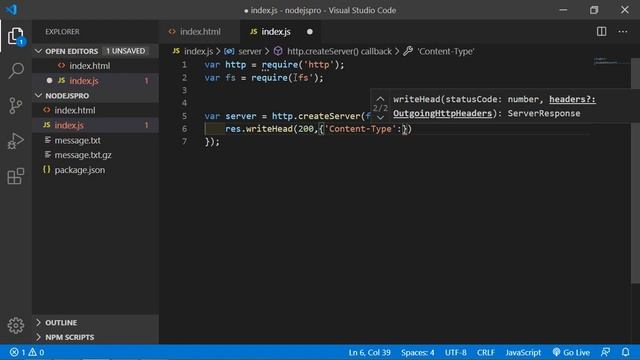Split the editor to the right
This screenshot has height=360, width=640.
(601, 31)
